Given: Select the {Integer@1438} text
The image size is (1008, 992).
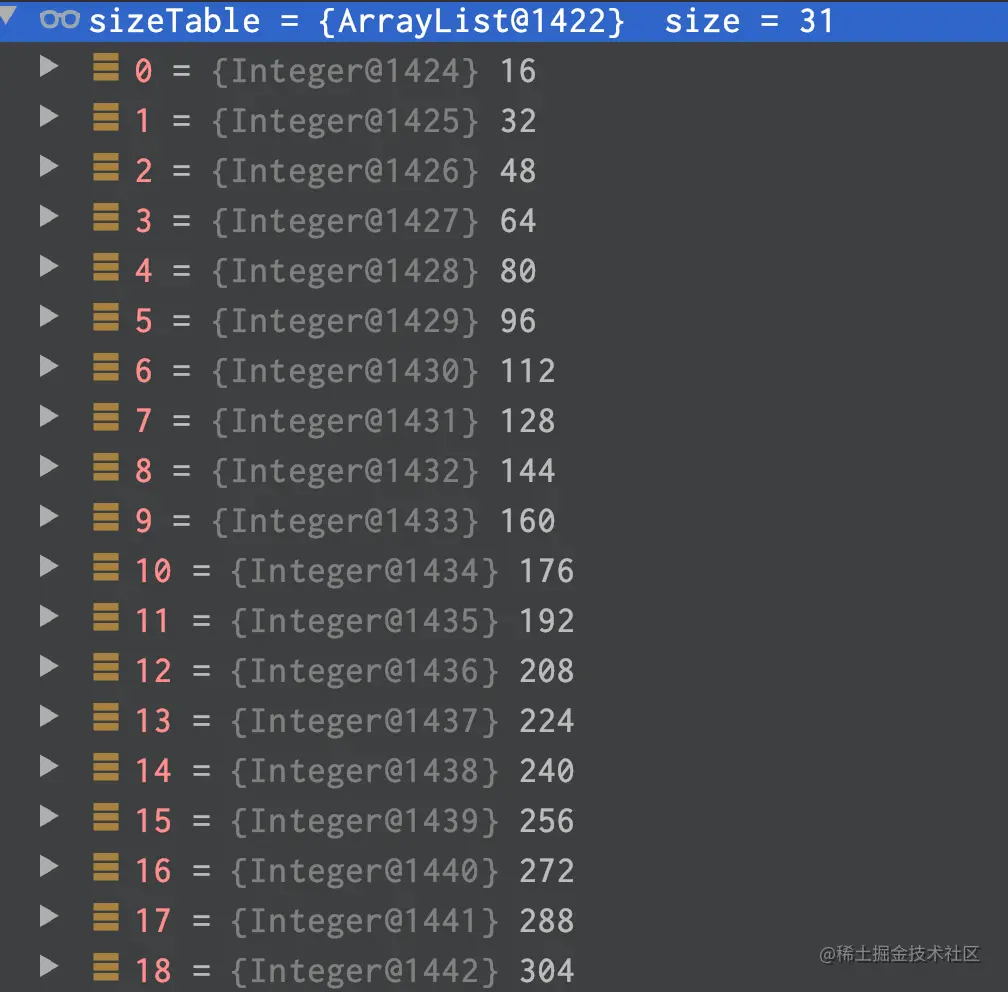Looking at the screenshot, I should point(364,771).
